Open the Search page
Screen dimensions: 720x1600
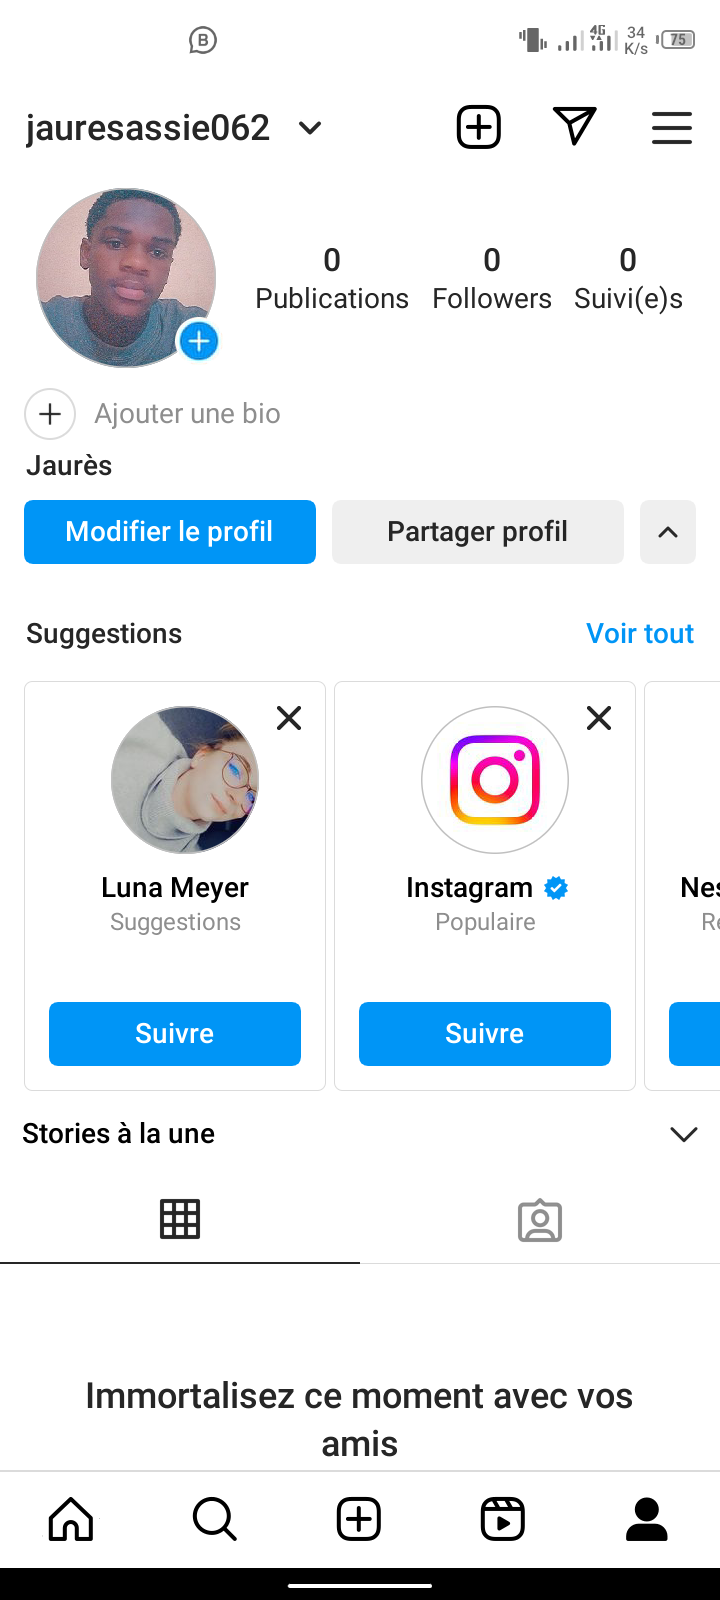point(214,1519)
